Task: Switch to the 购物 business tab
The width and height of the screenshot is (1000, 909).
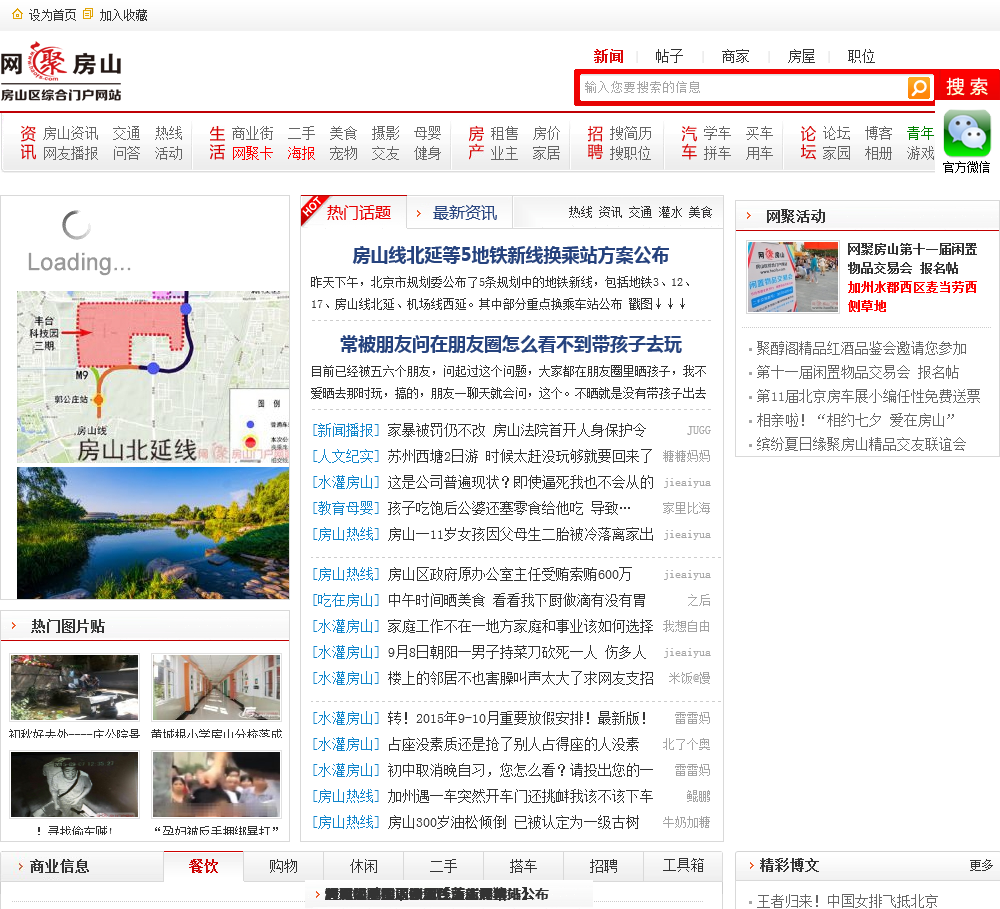Action: point(283,866)
